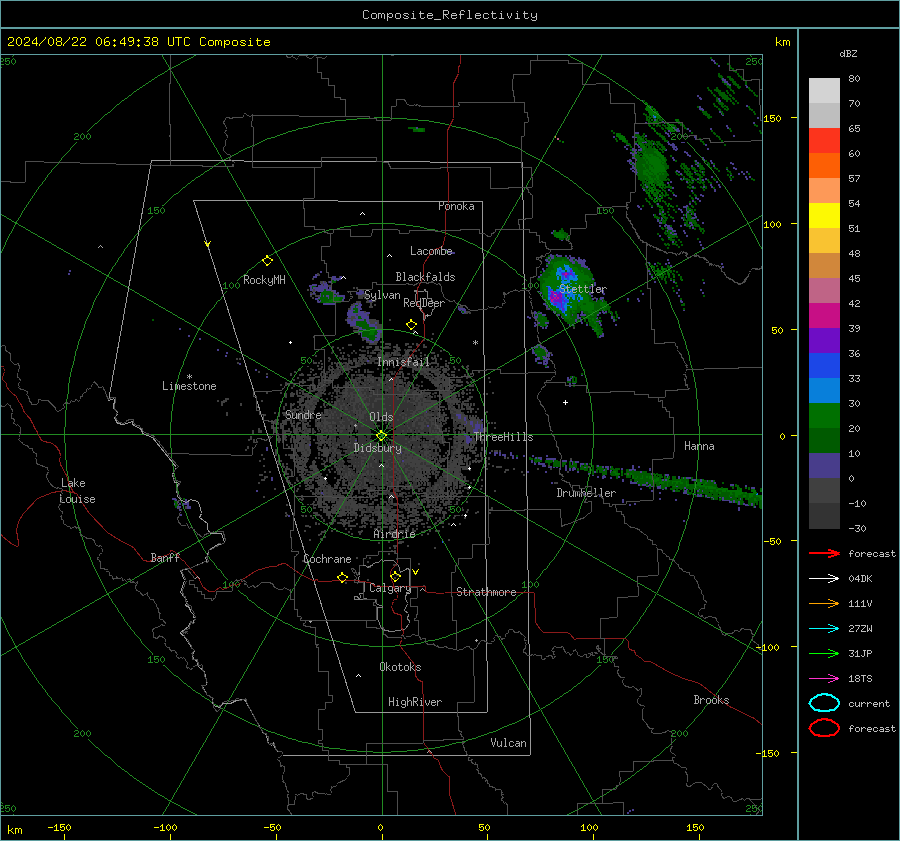Select the pink 42–45 dBZ swatch
Screen dimensions: 900x841
(824, 290)
